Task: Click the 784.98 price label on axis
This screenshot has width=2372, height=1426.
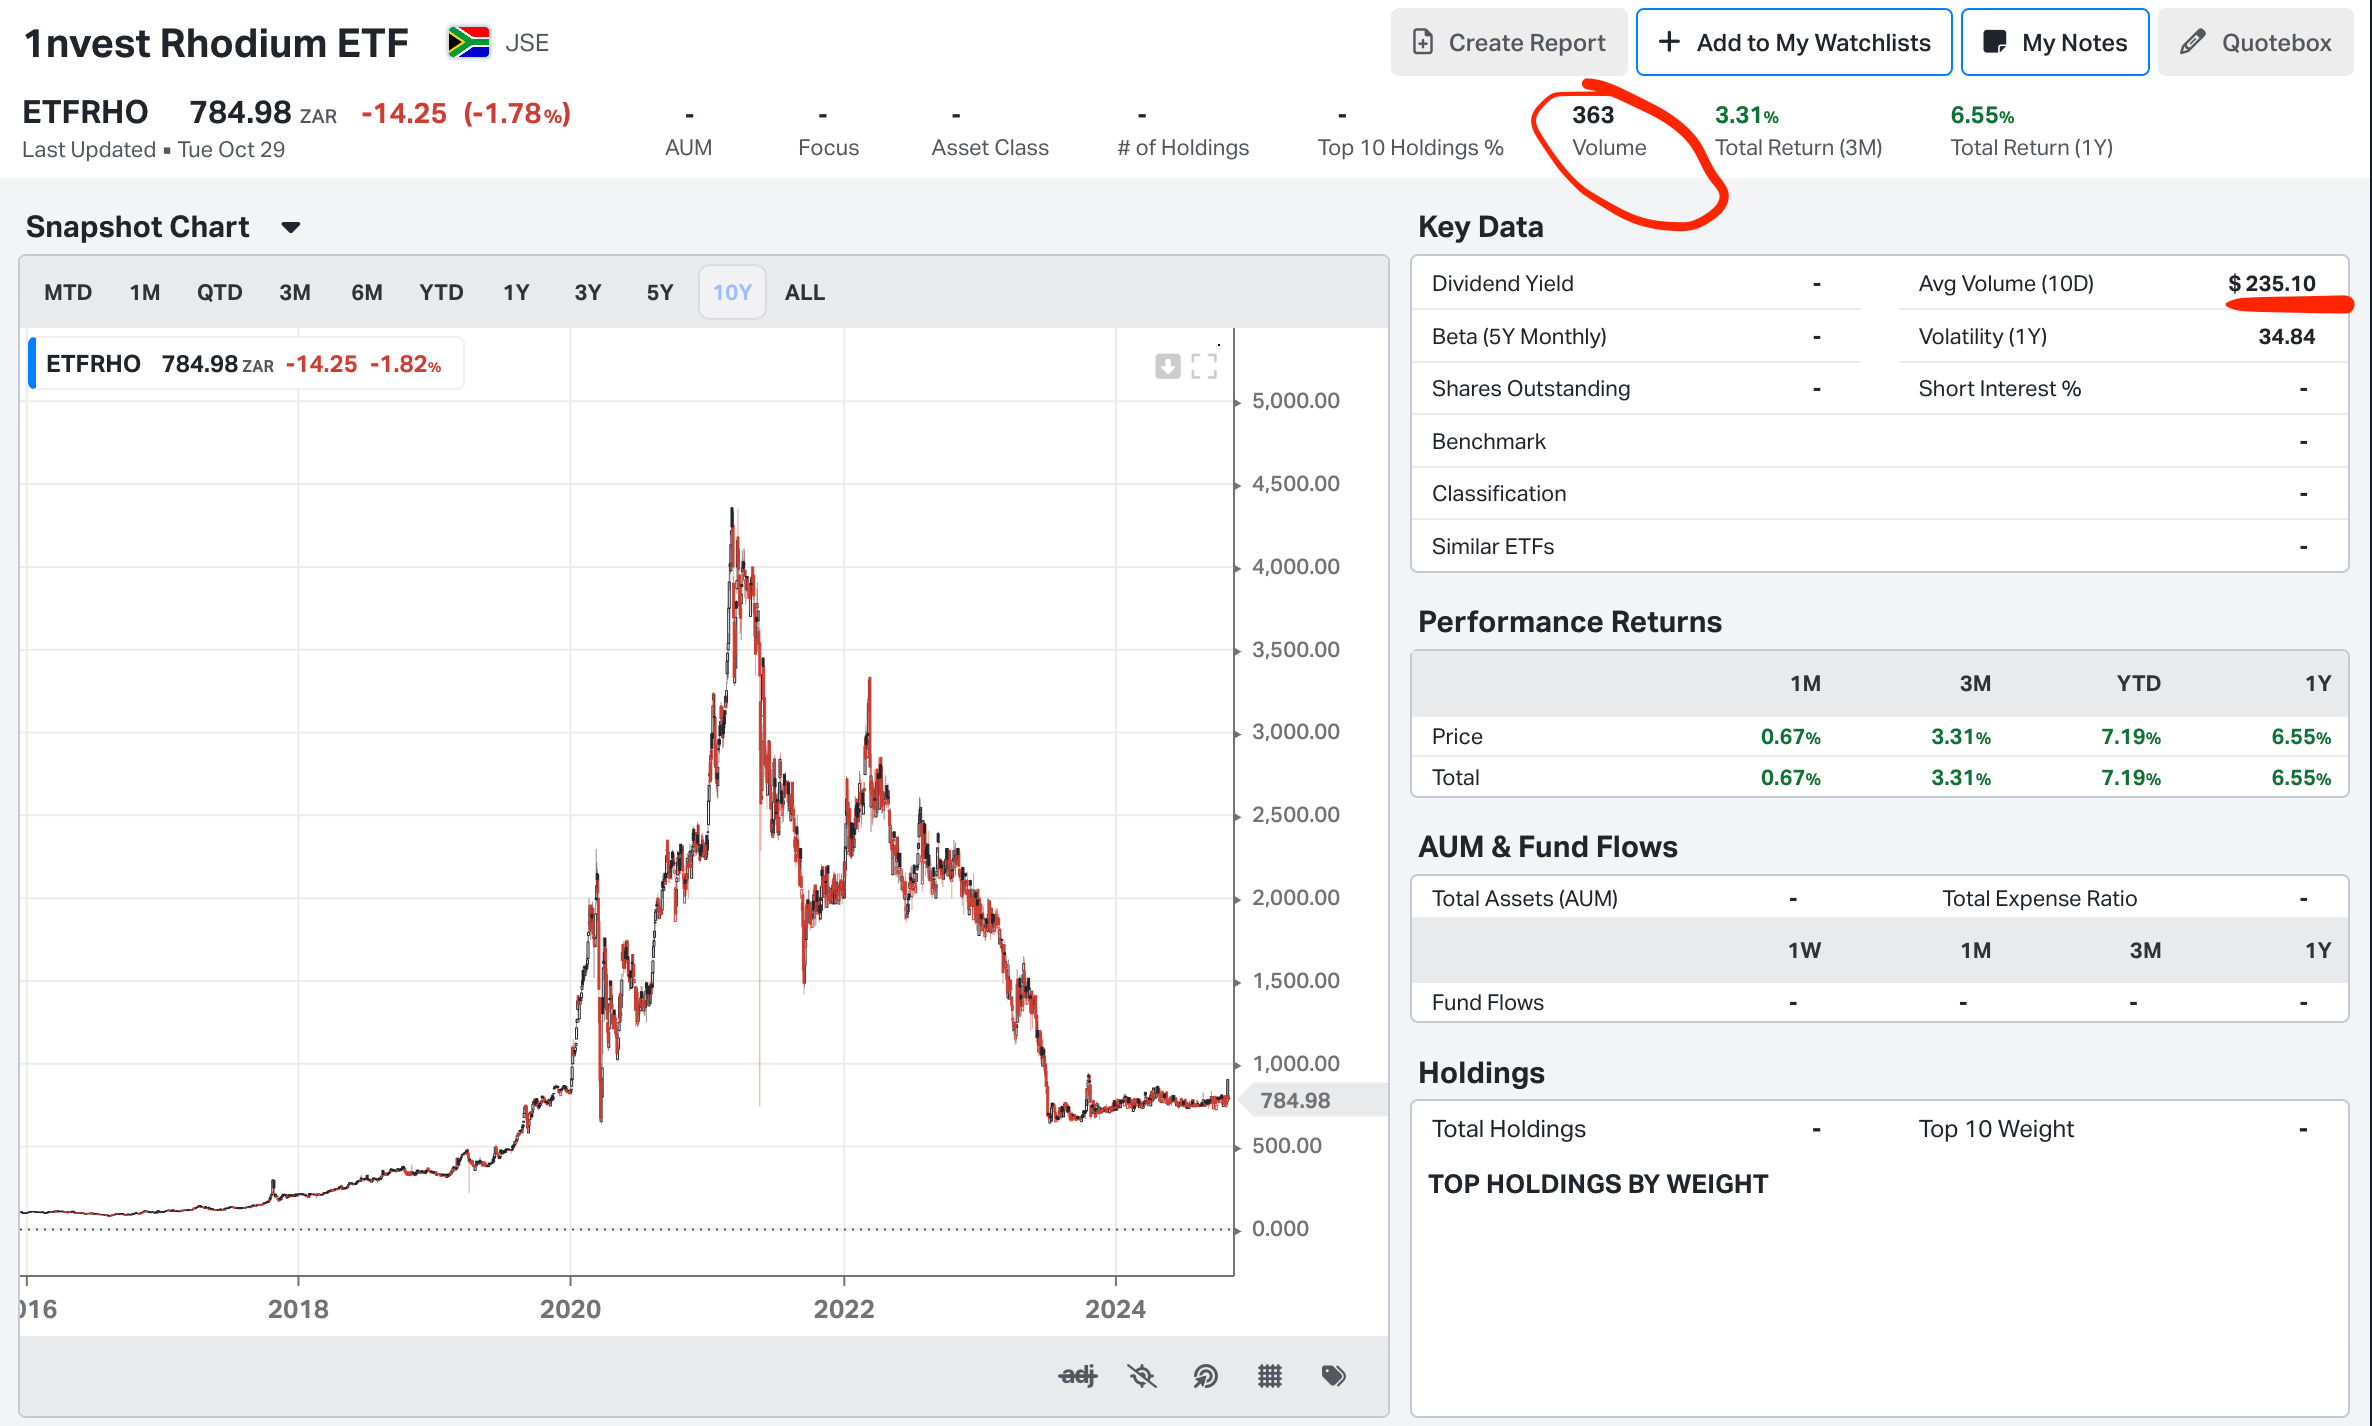Action: [1295, 1100]
